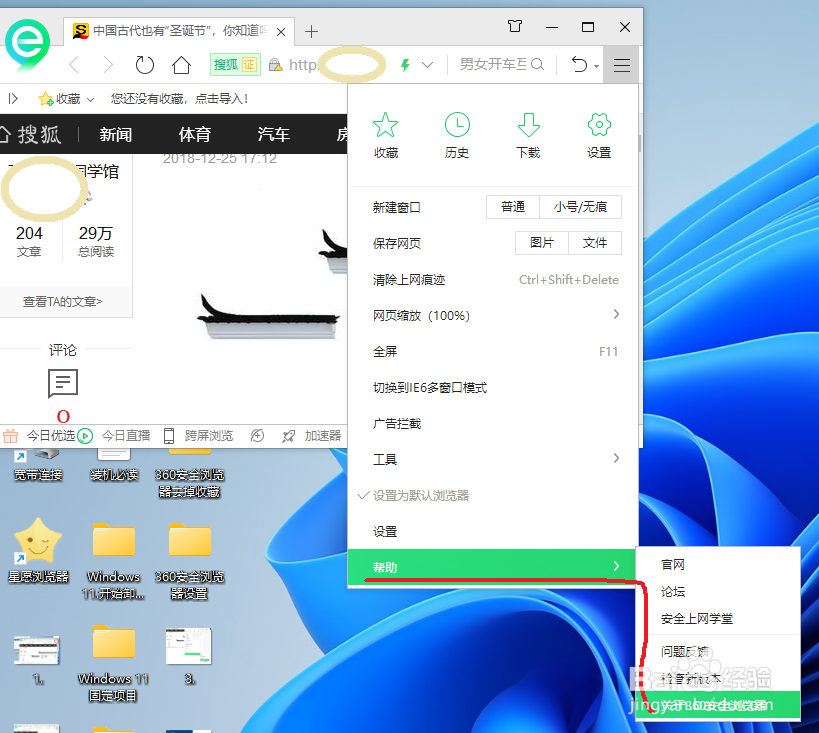
Task: Click the 360 browser logo
Action: coord(27,45)
